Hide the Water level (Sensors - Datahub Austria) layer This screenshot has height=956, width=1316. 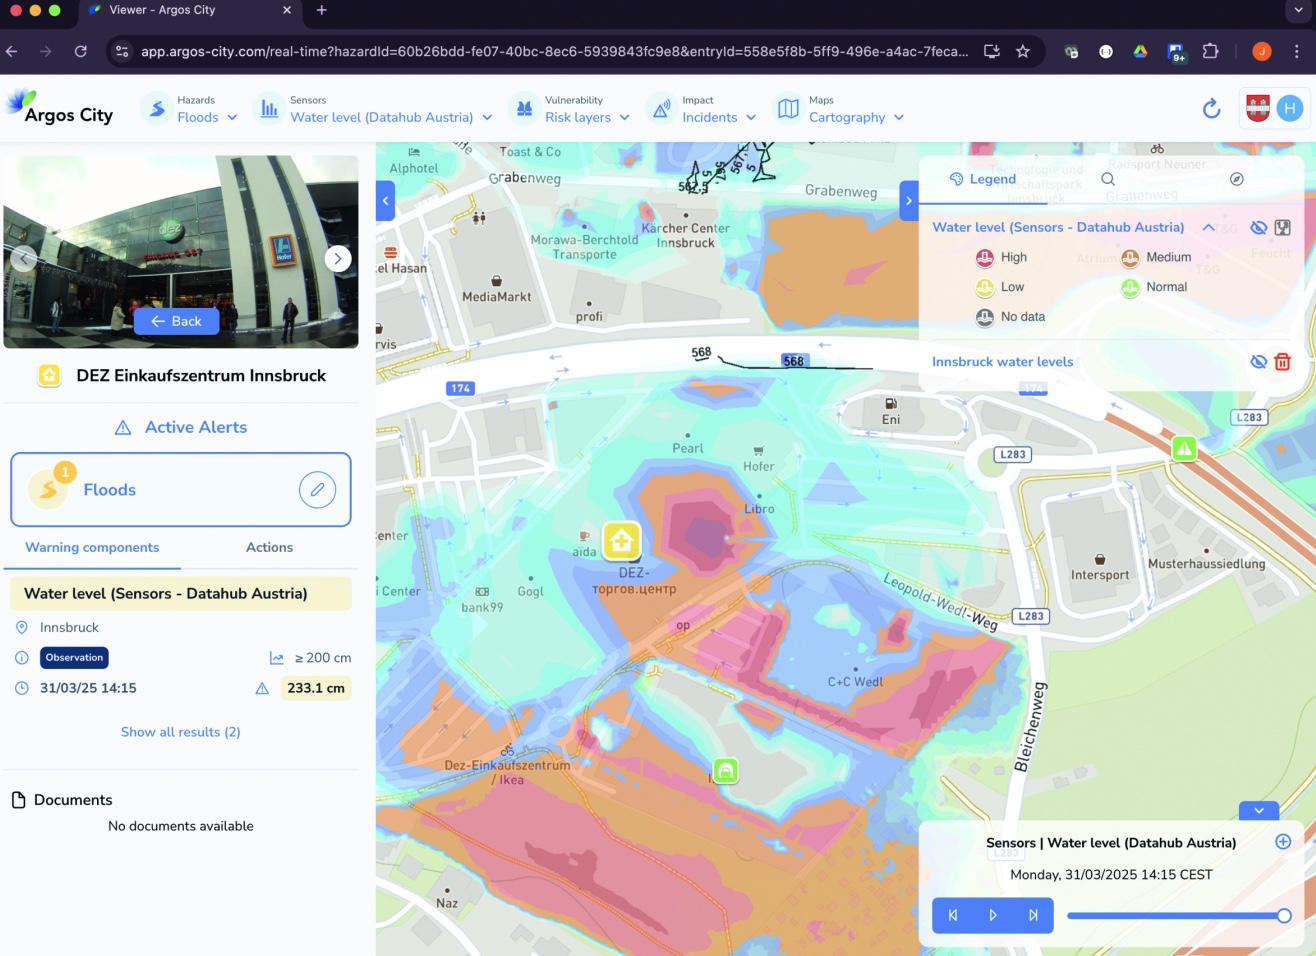(x=1259, y=228)
